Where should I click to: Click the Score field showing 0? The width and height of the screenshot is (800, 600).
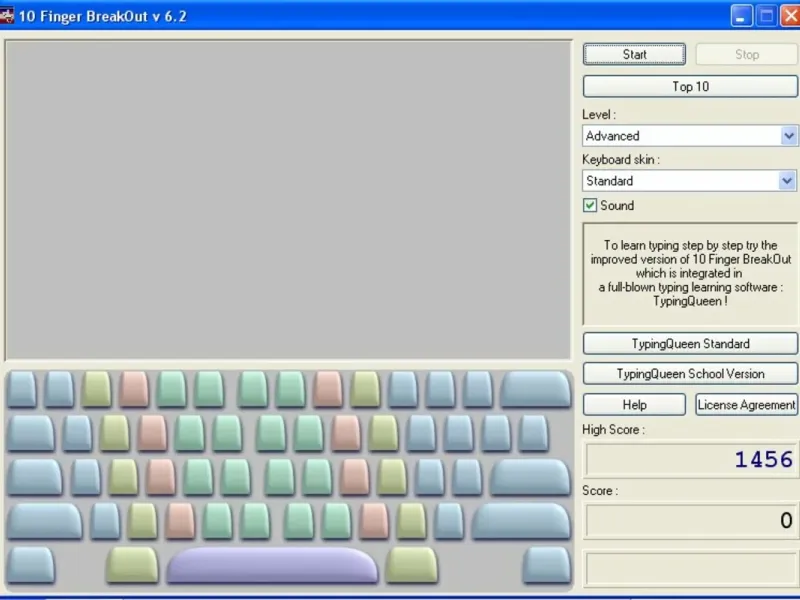[x=690, y=520]
